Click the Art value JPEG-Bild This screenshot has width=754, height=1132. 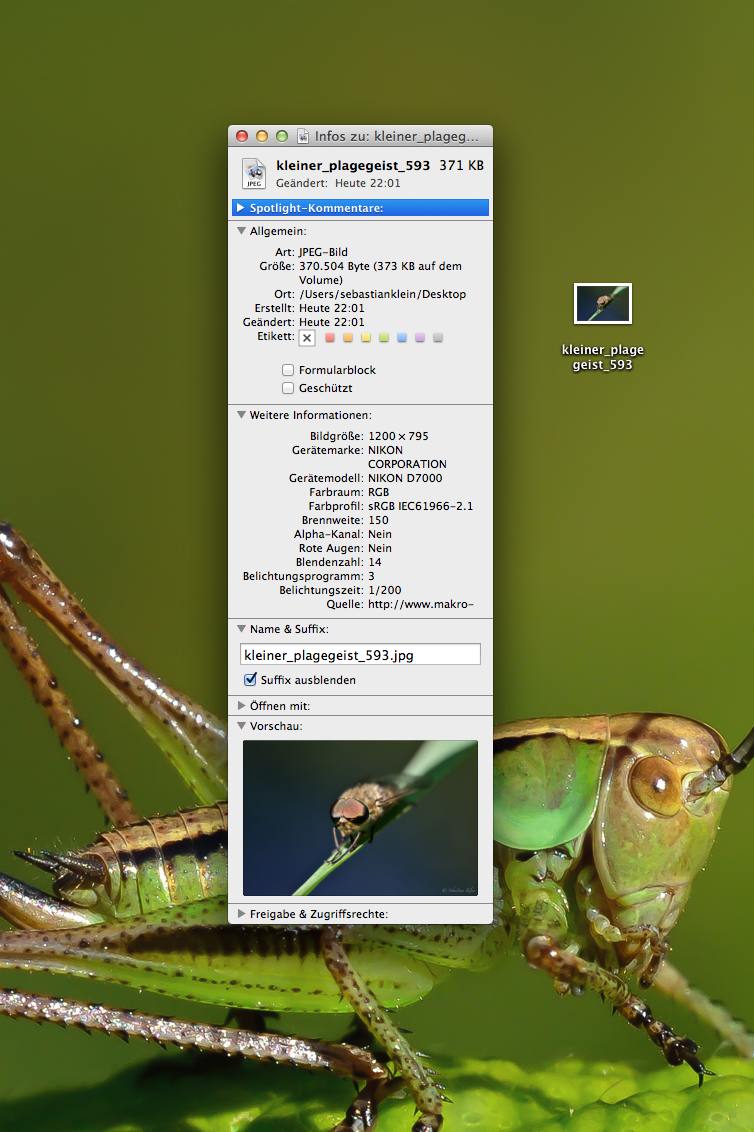click(324, 252)
